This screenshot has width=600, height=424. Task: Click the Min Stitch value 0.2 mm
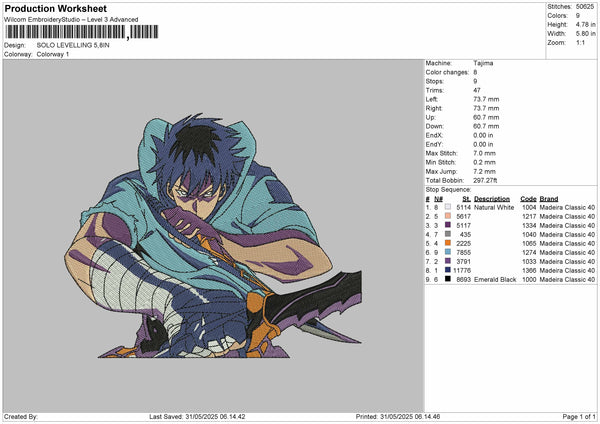click(484, 162)
